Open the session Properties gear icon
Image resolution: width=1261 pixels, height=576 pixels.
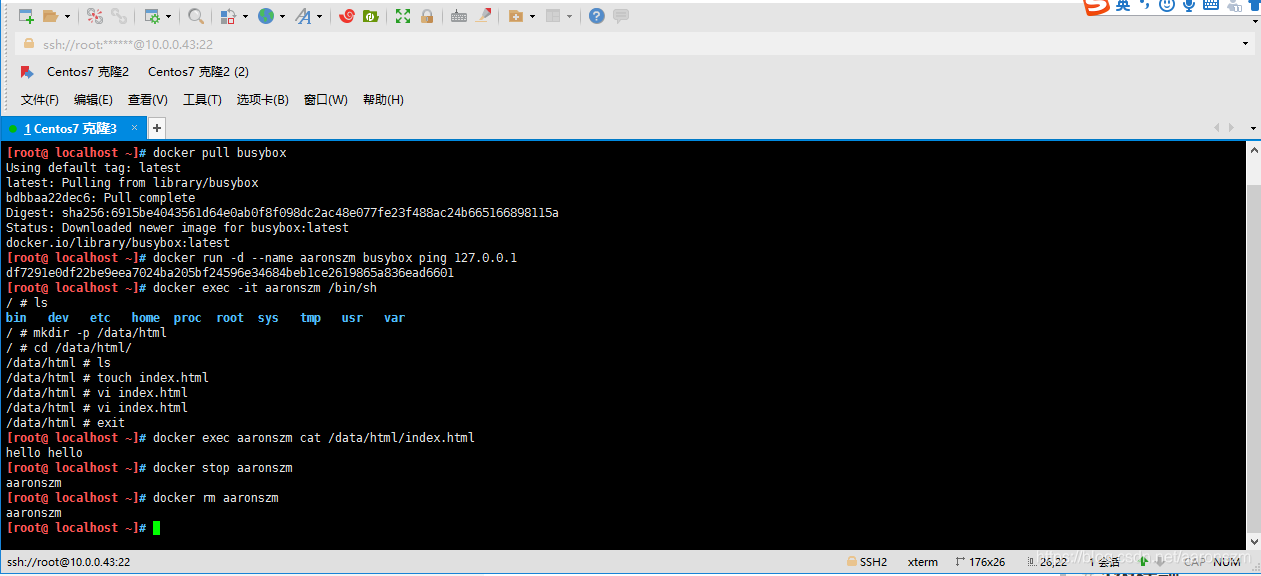(151, 16)
